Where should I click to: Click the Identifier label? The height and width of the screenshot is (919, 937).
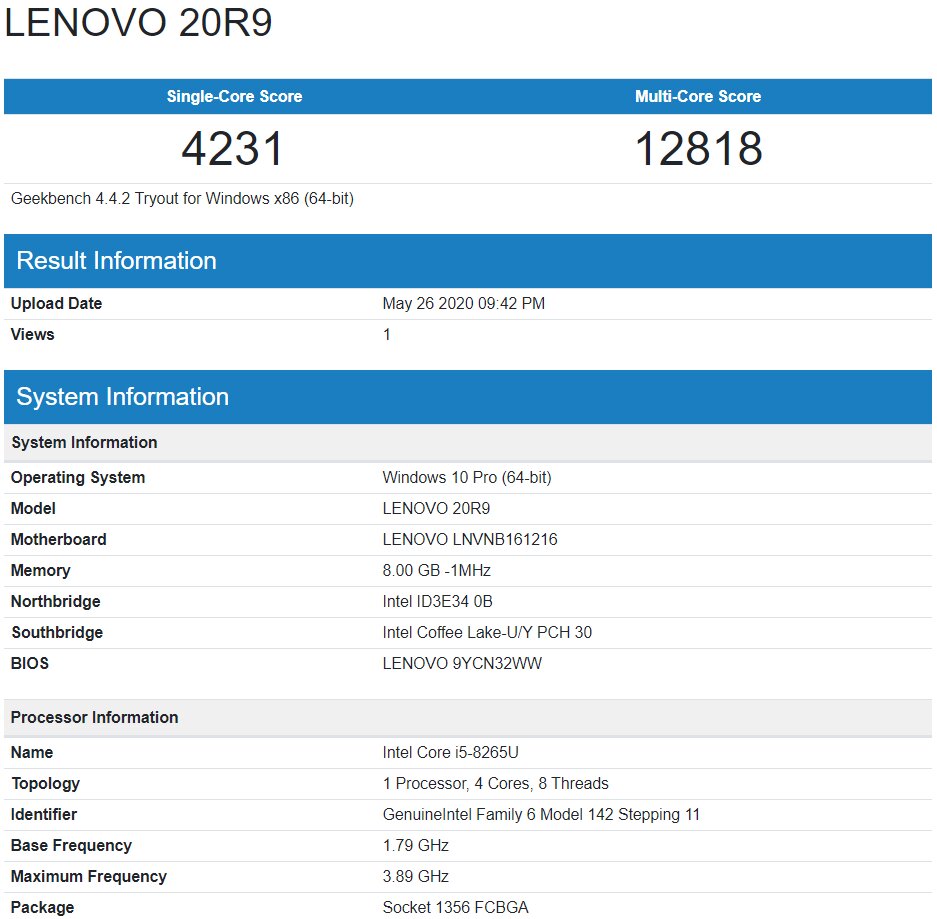coord(44,814)
